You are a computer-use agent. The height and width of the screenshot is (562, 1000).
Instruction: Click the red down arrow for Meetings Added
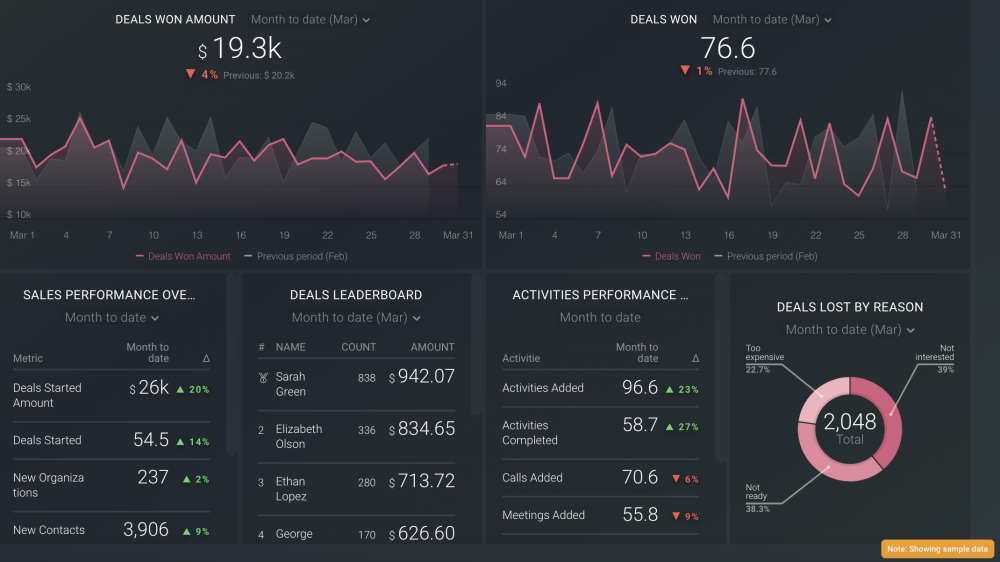click(677, 517)
